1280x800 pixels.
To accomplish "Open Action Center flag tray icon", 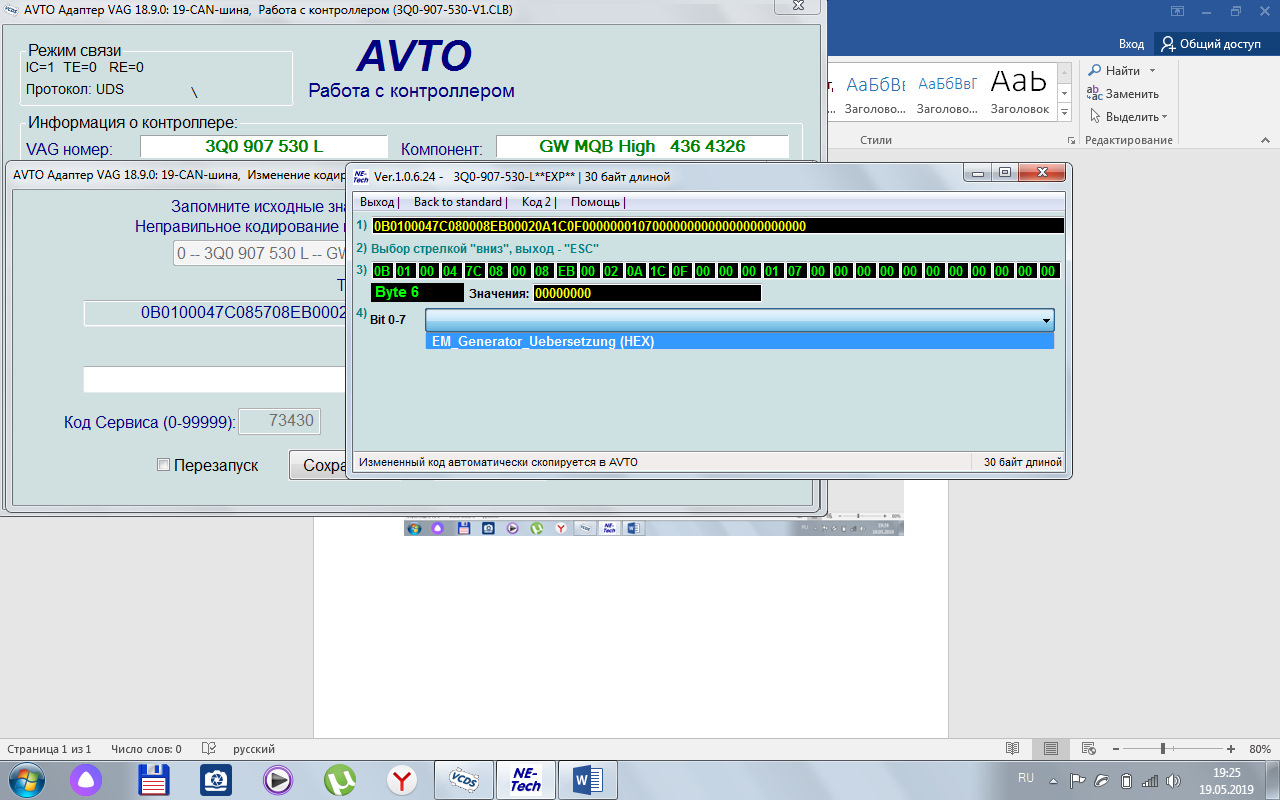I will coord(1078,780).
